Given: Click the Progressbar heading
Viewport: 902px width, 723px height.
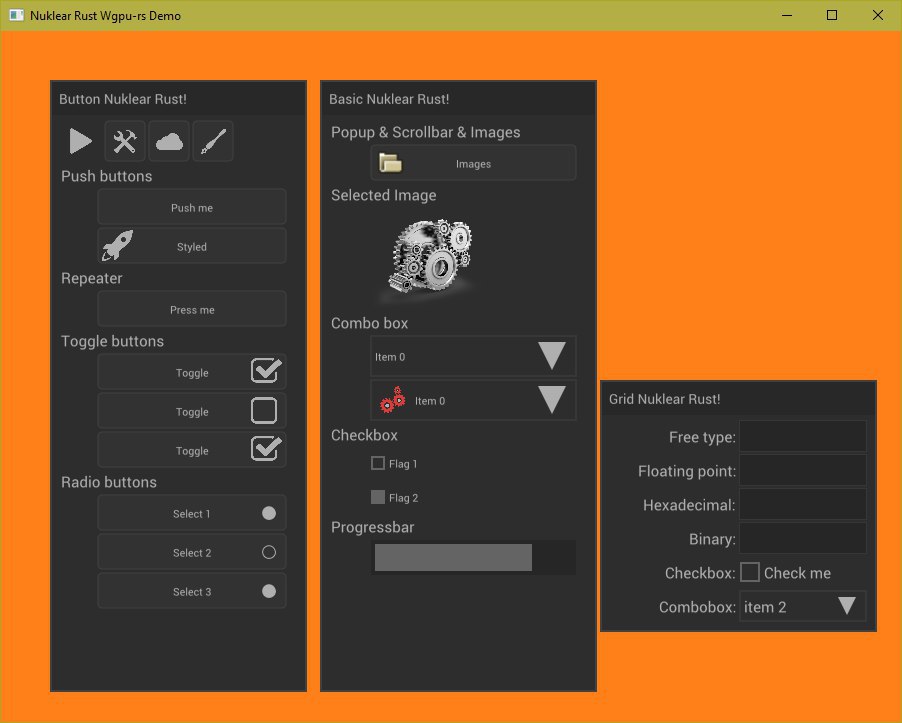Looking at the screenshot, I should tap(372, 527).
